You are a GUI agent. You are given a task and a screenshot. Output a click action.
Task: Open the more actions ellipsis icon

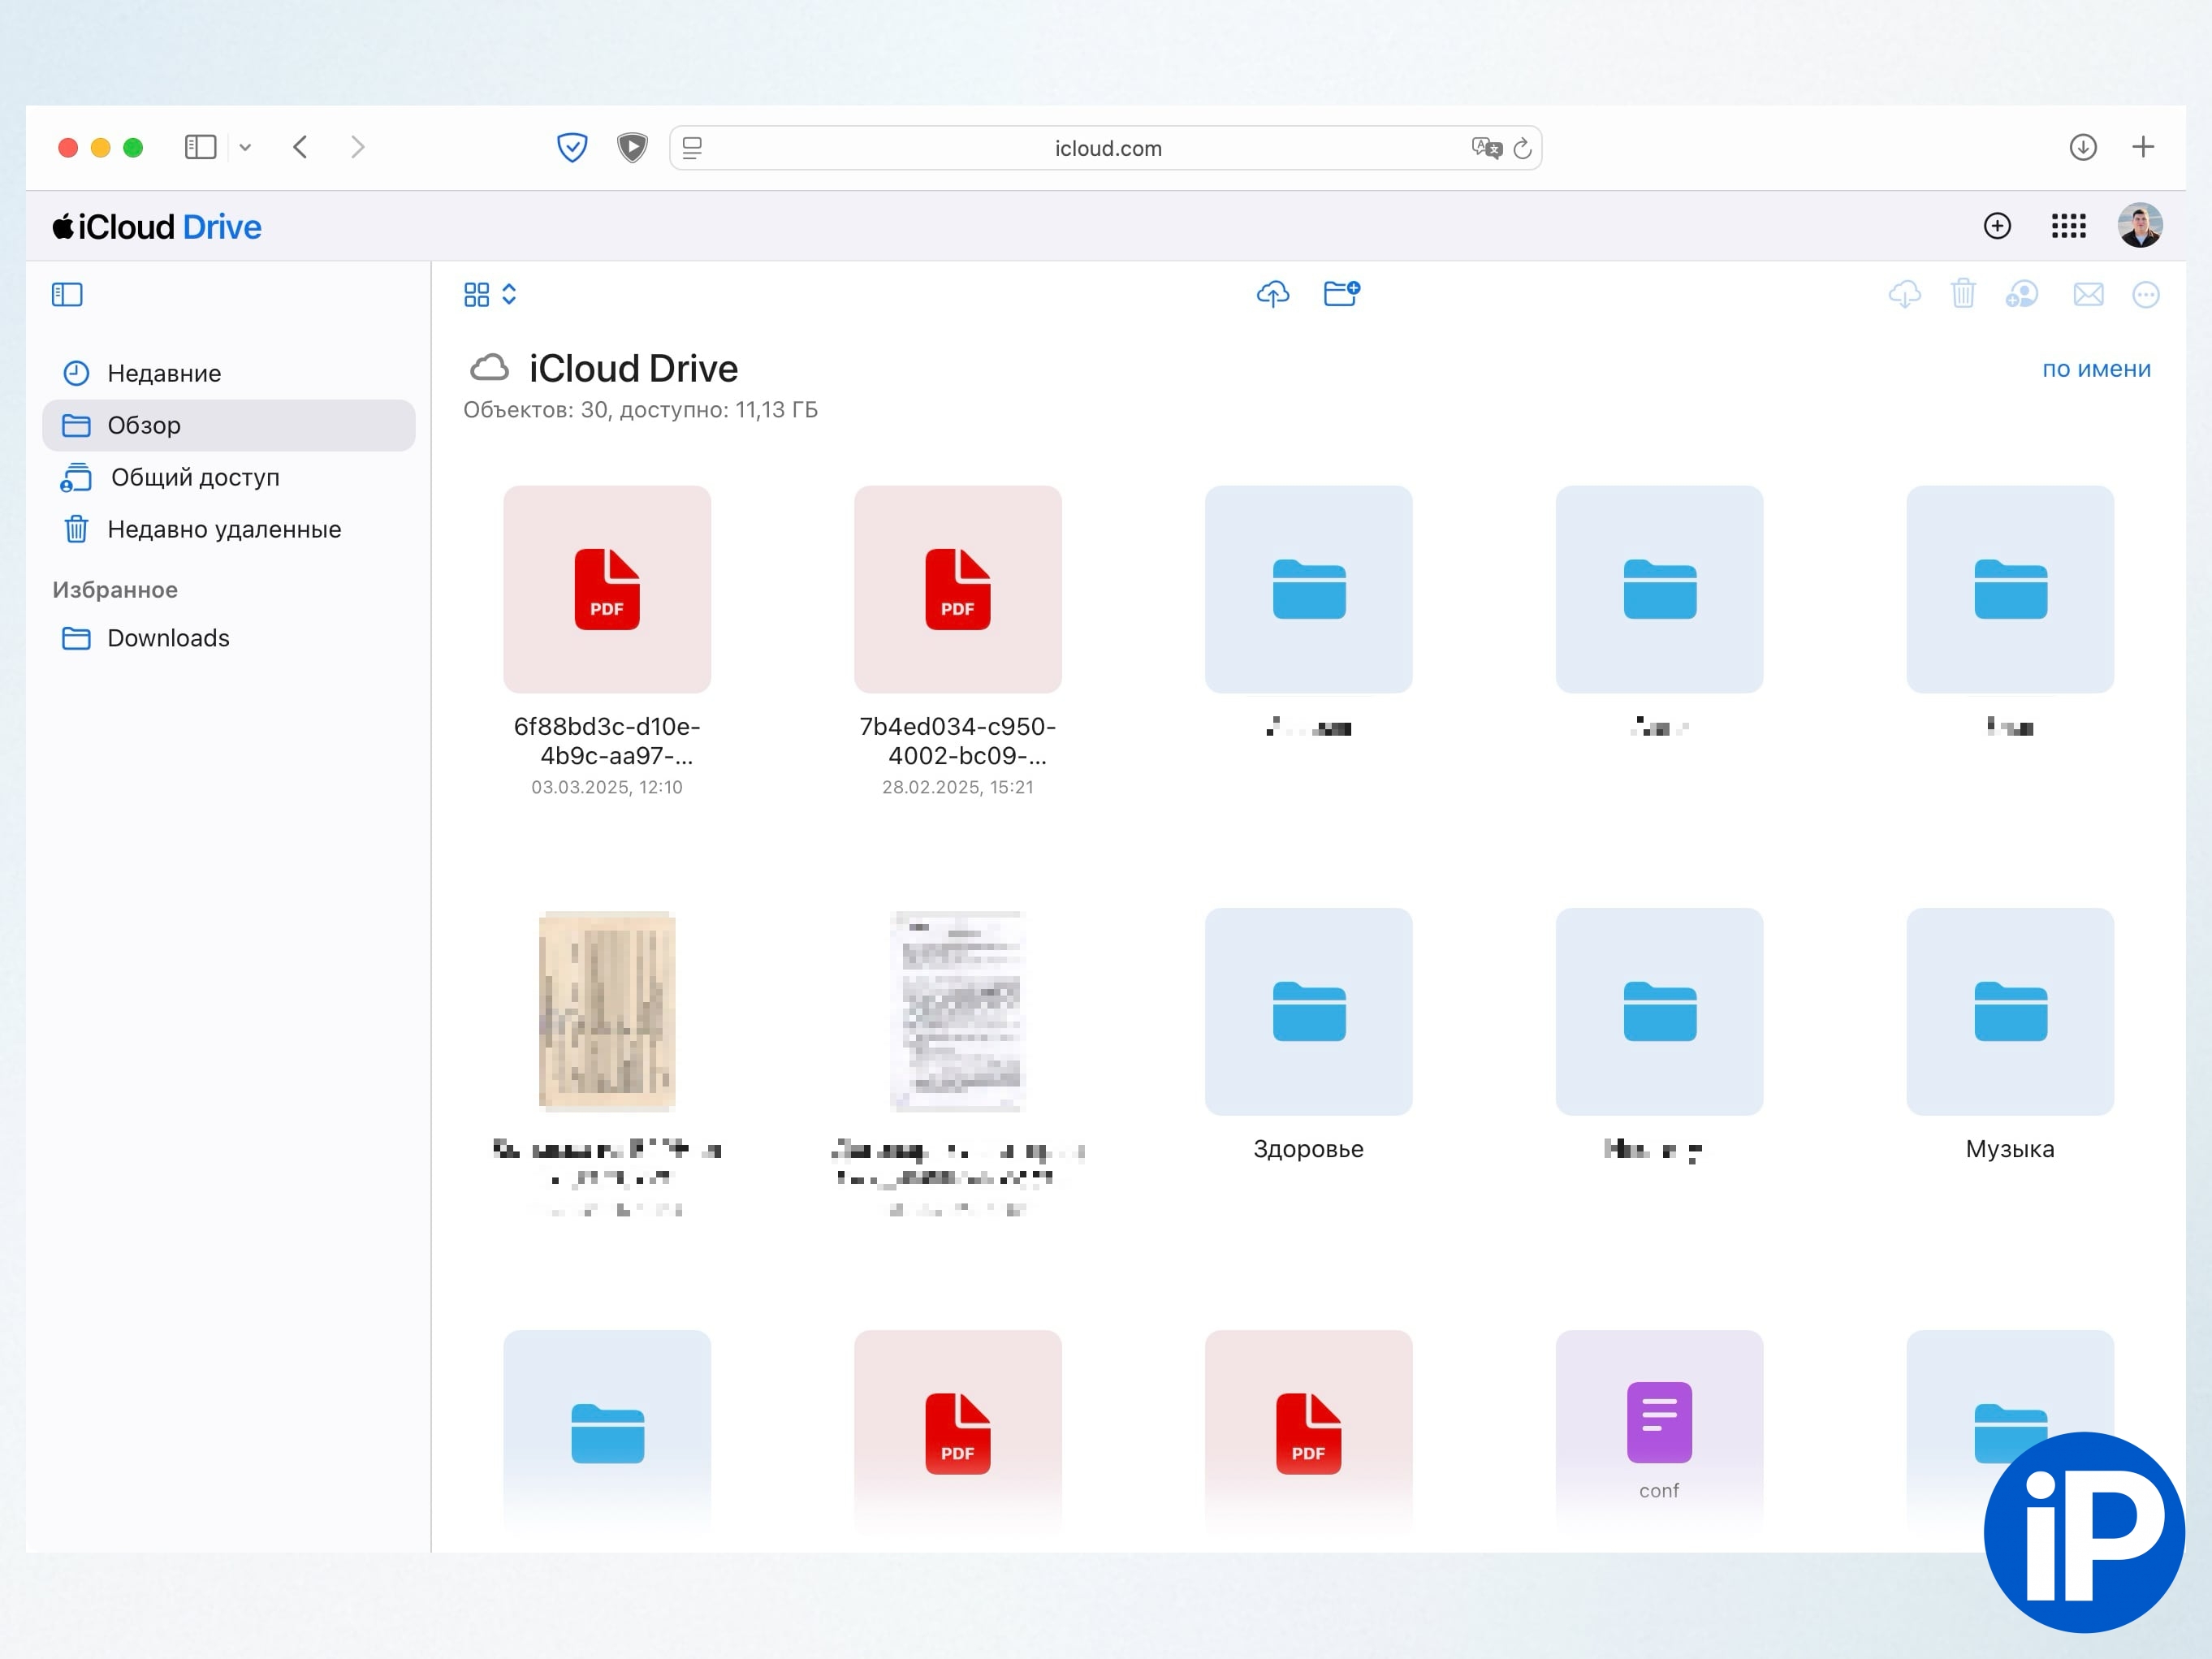(2146, 295)
